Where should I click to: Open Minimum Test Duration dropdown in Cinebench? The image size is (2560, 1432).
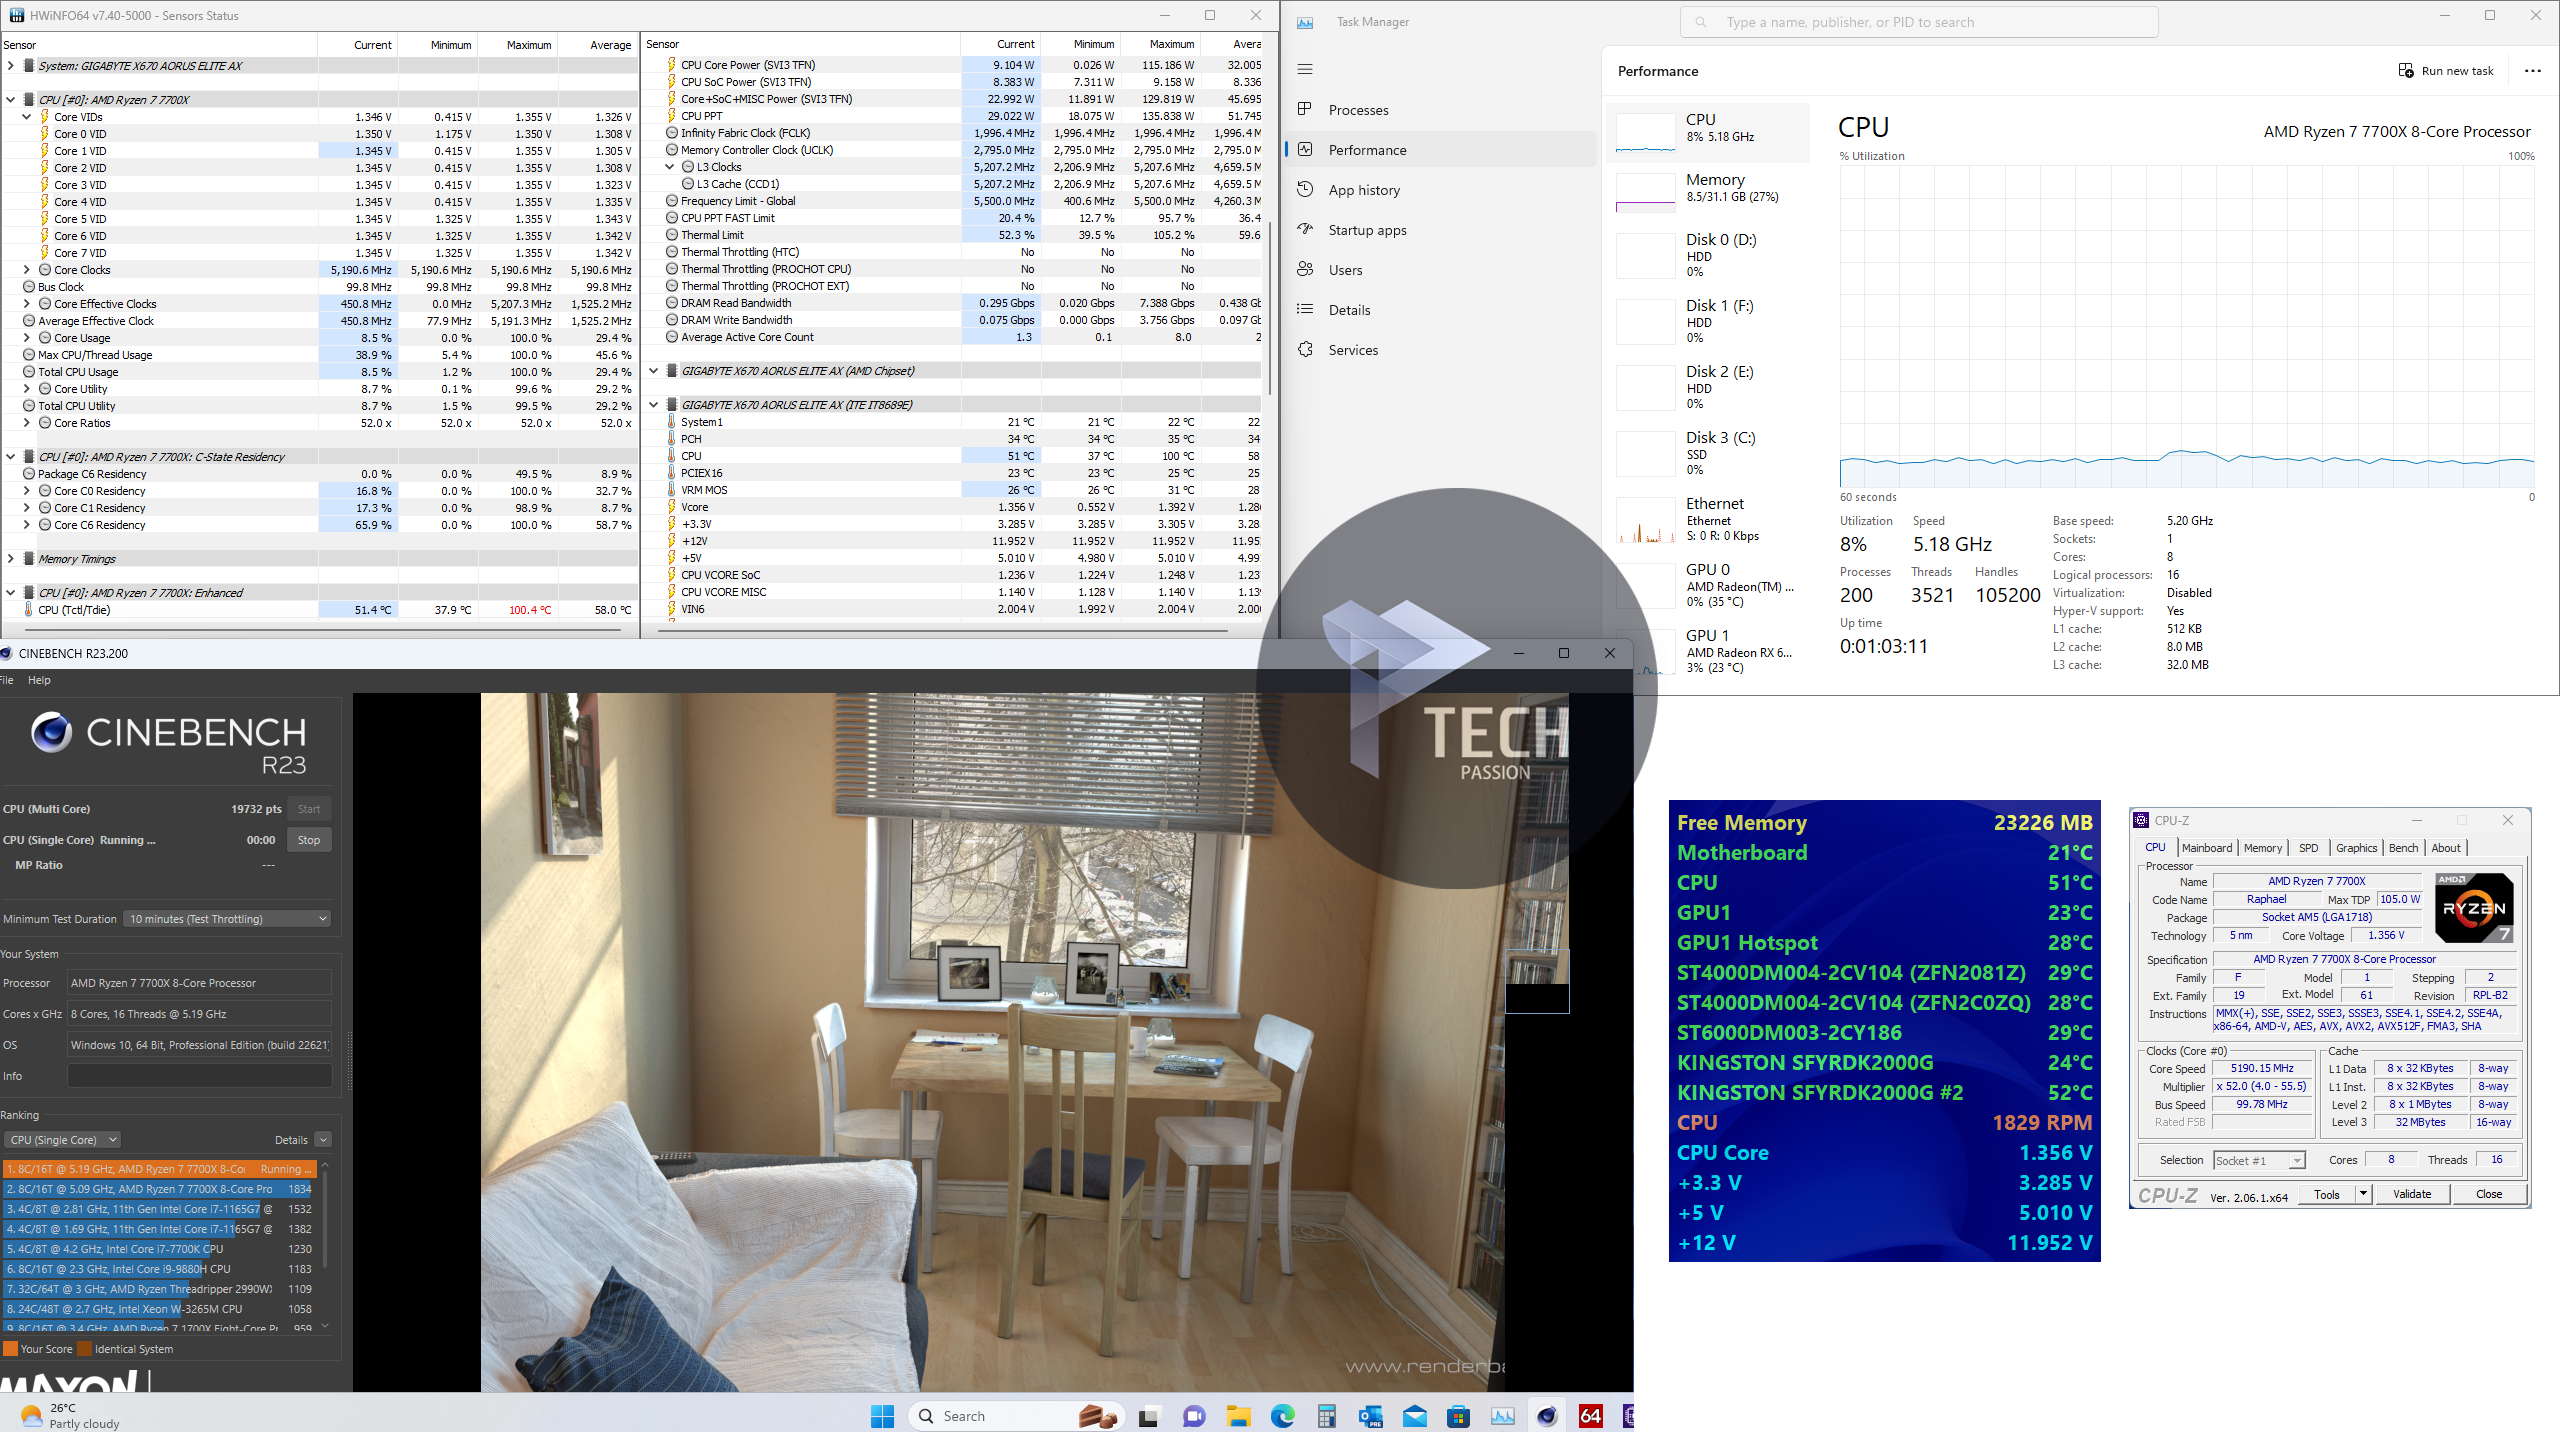click(228, 919)
